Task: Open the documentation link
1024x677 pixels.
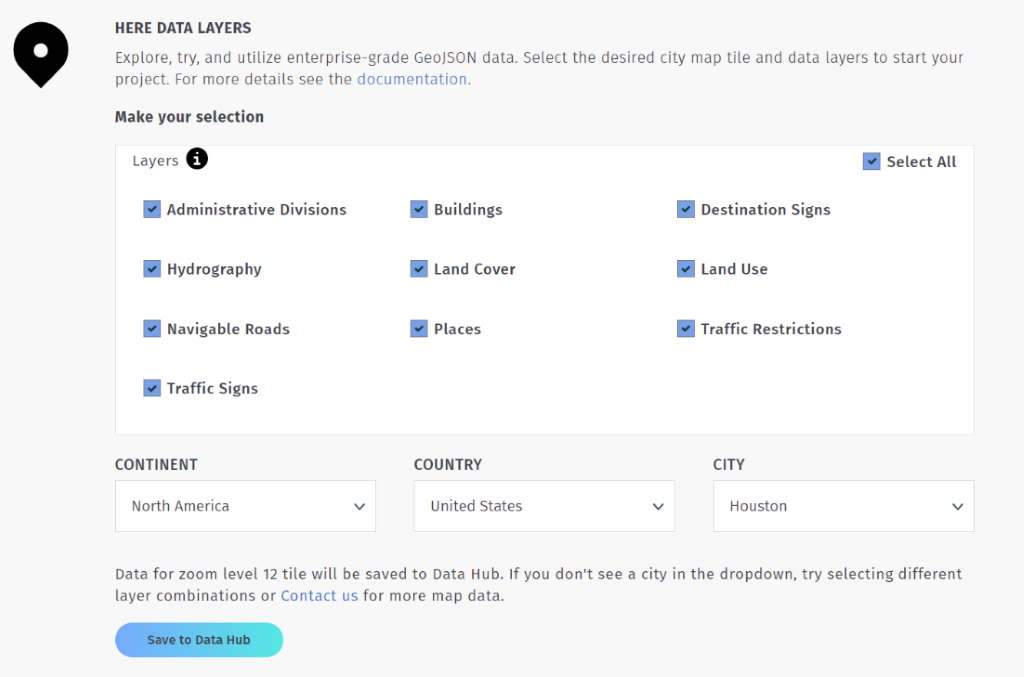Action: click(411, 79)
